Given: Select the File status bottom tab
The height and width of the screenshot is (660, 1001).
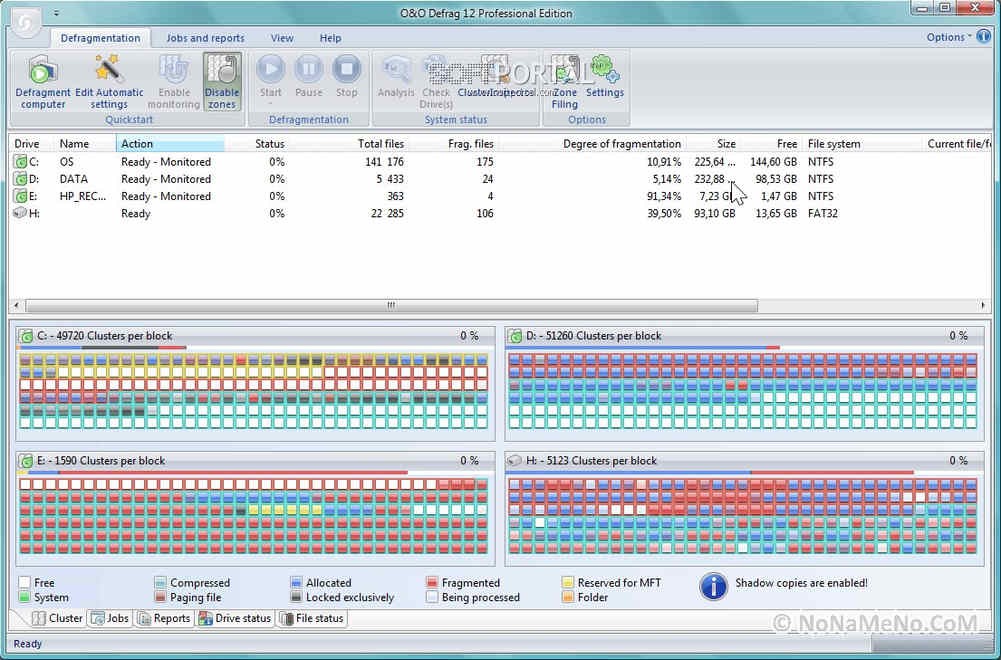Looking at the screenshot, I should 312,618.
